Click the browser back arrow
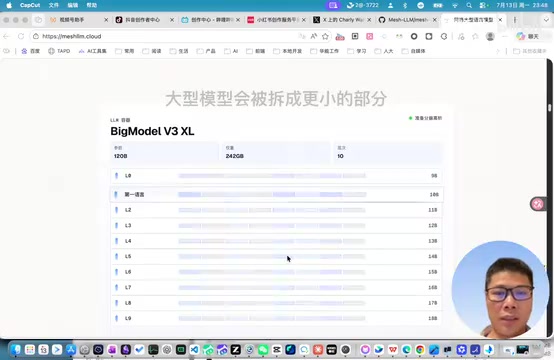554x360 pixels. click(x=6, y=36)
